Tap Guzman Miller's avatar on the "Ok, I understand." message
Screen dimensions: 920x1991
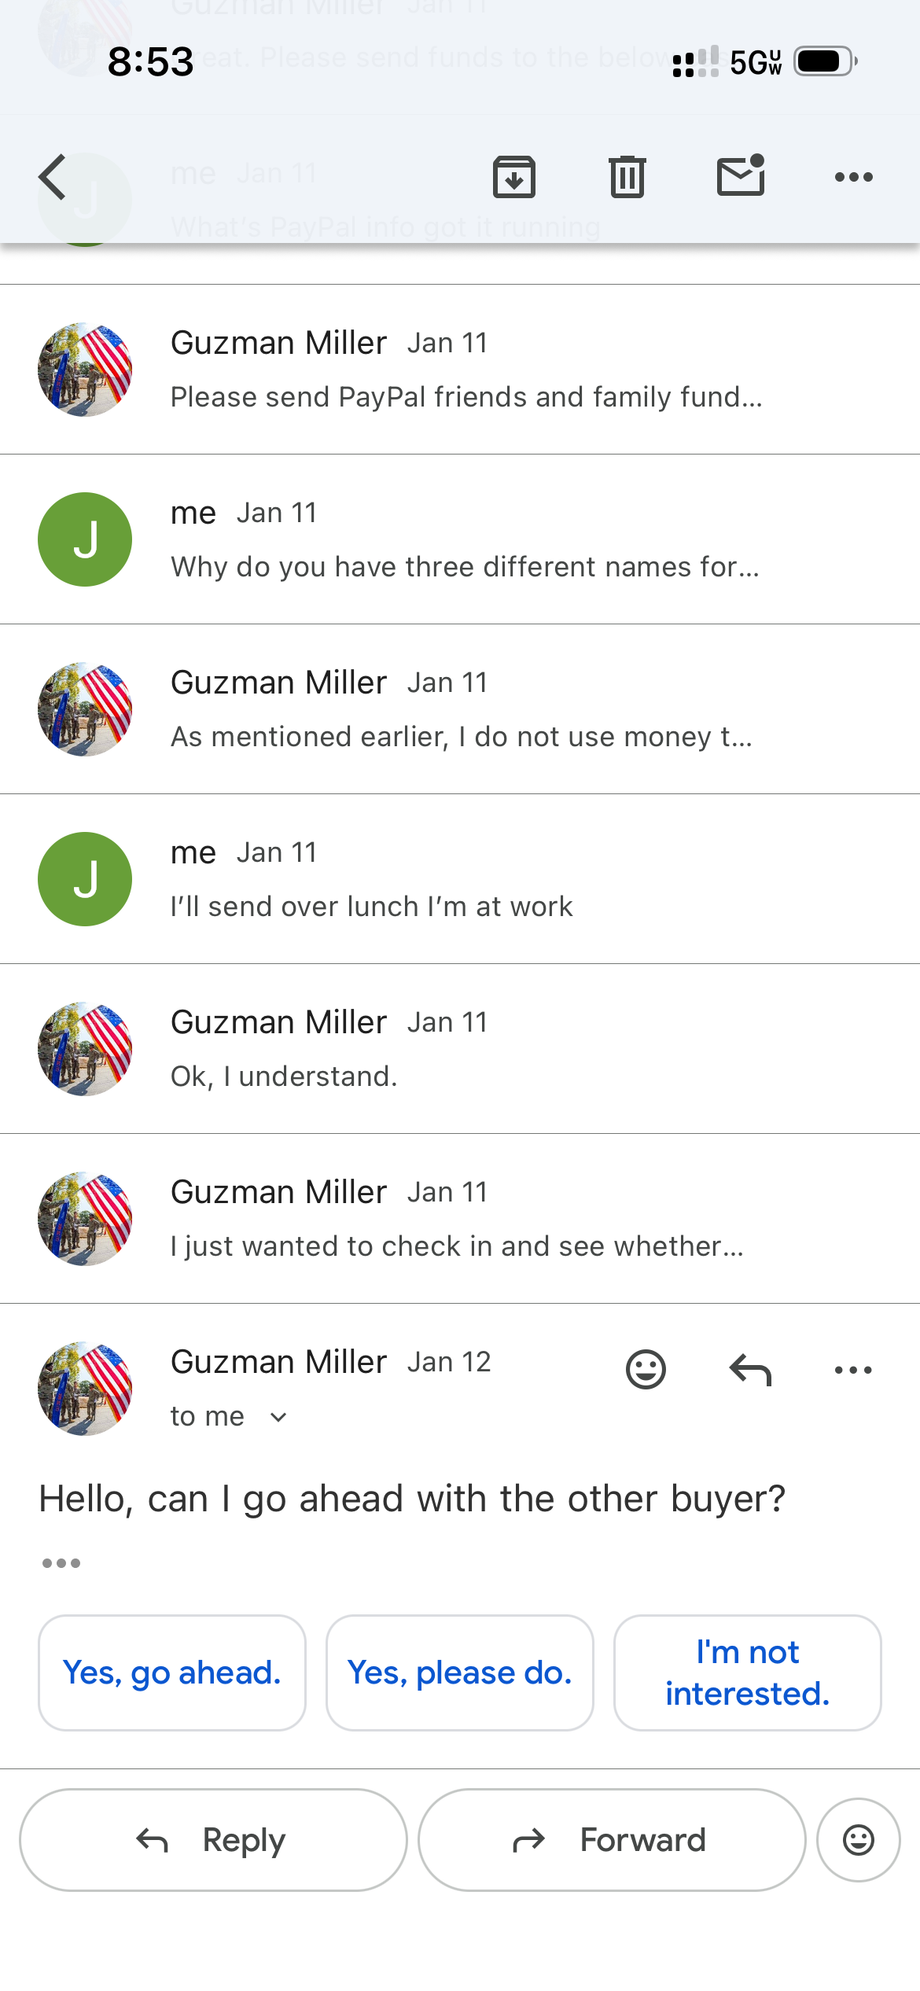[x=85, y=1049]
